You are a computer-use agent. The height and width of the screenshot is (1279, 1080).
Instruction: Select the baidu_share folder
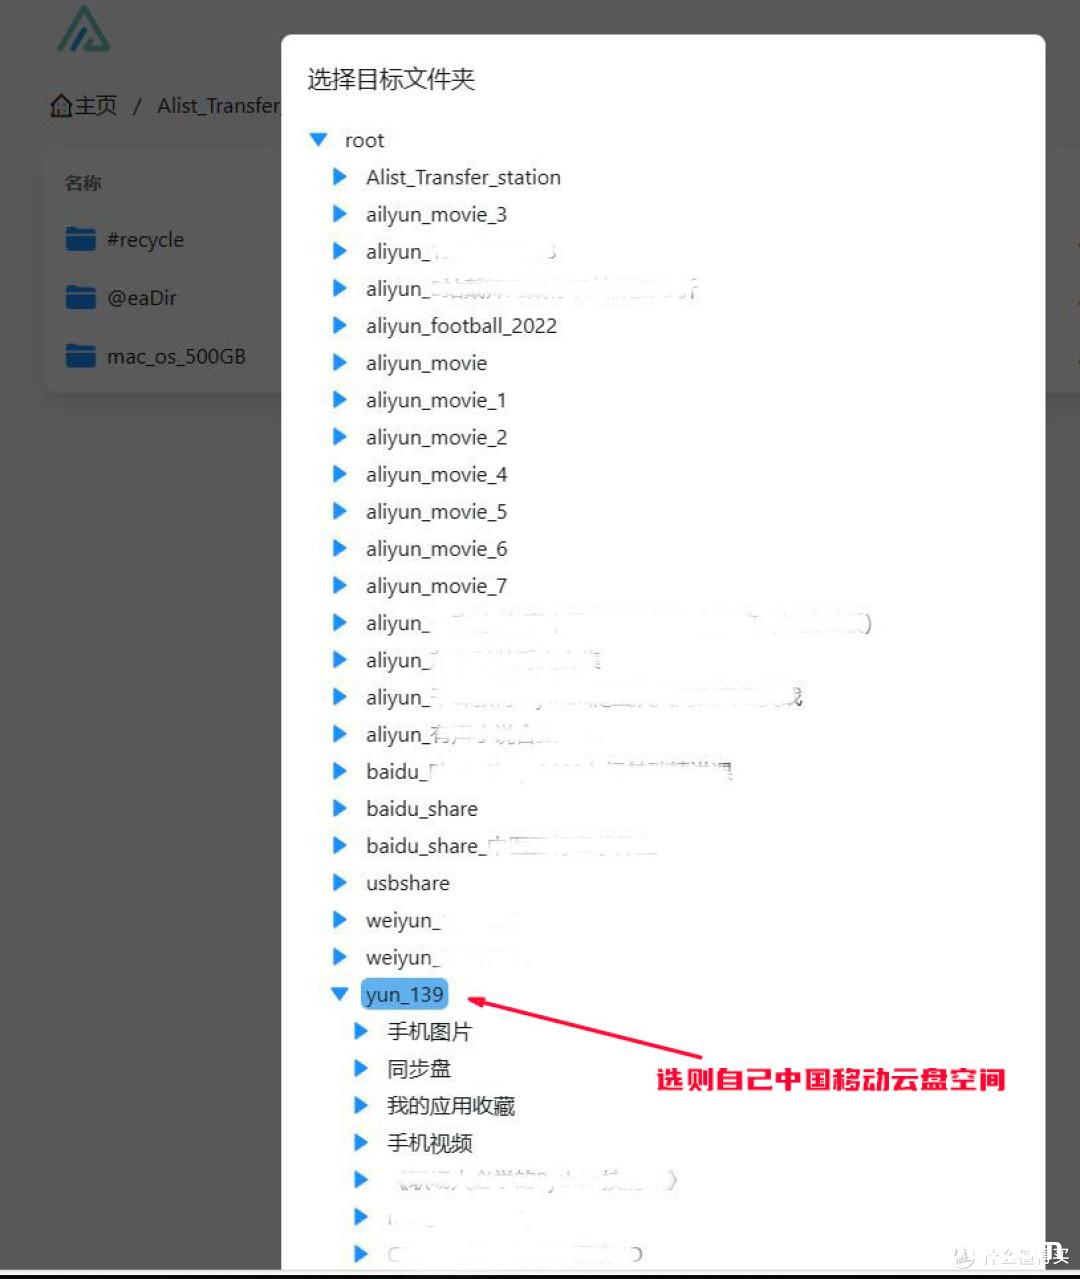422,809
